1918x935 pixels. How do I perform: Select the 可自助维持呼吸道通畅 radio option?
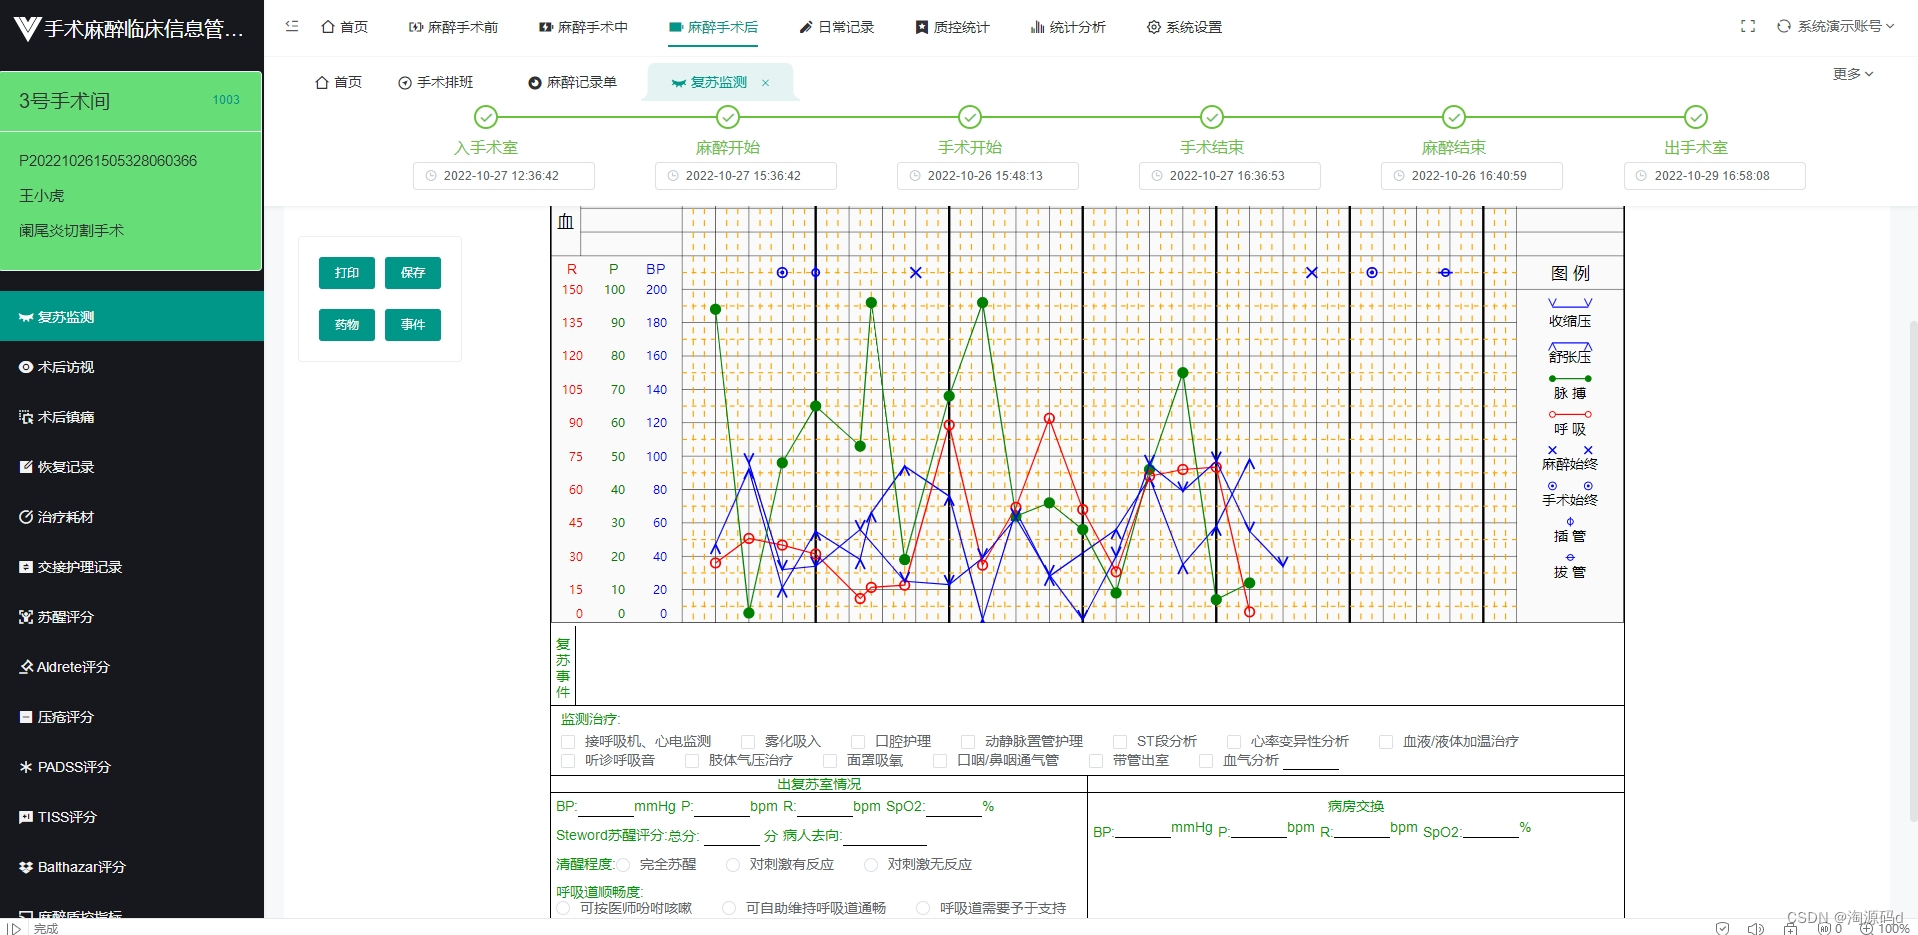coord(729,908)
